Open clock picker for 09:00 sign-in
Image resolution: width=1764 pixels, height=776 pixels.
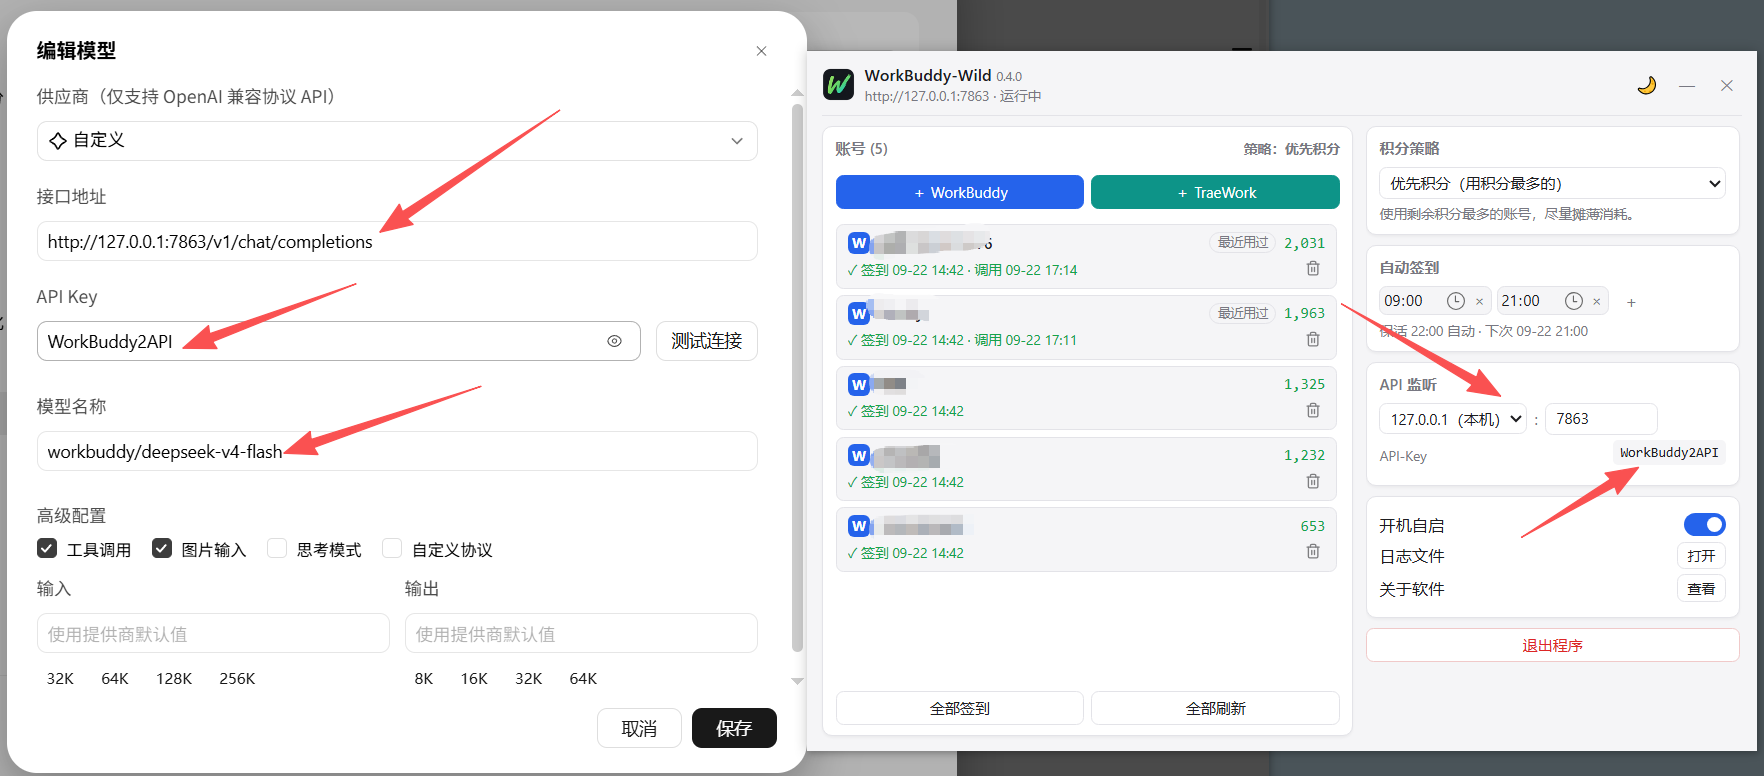(1456, 301)
